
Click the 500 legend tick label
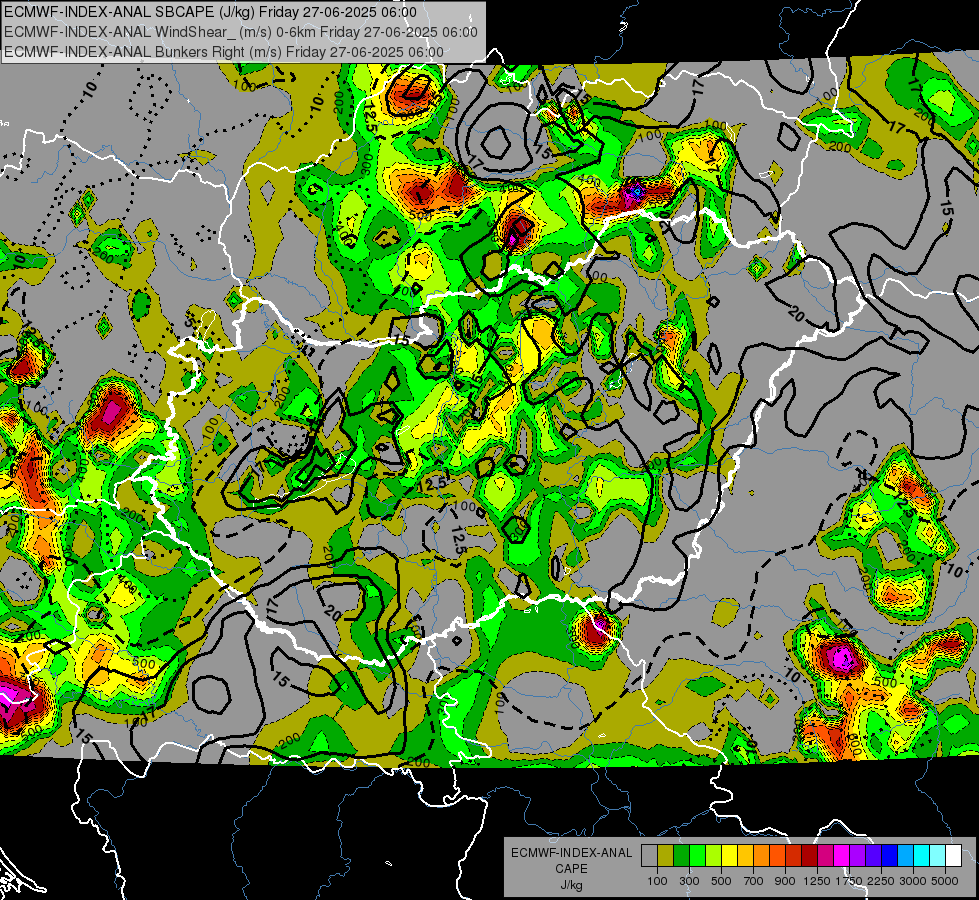click(x=721, y=881)
